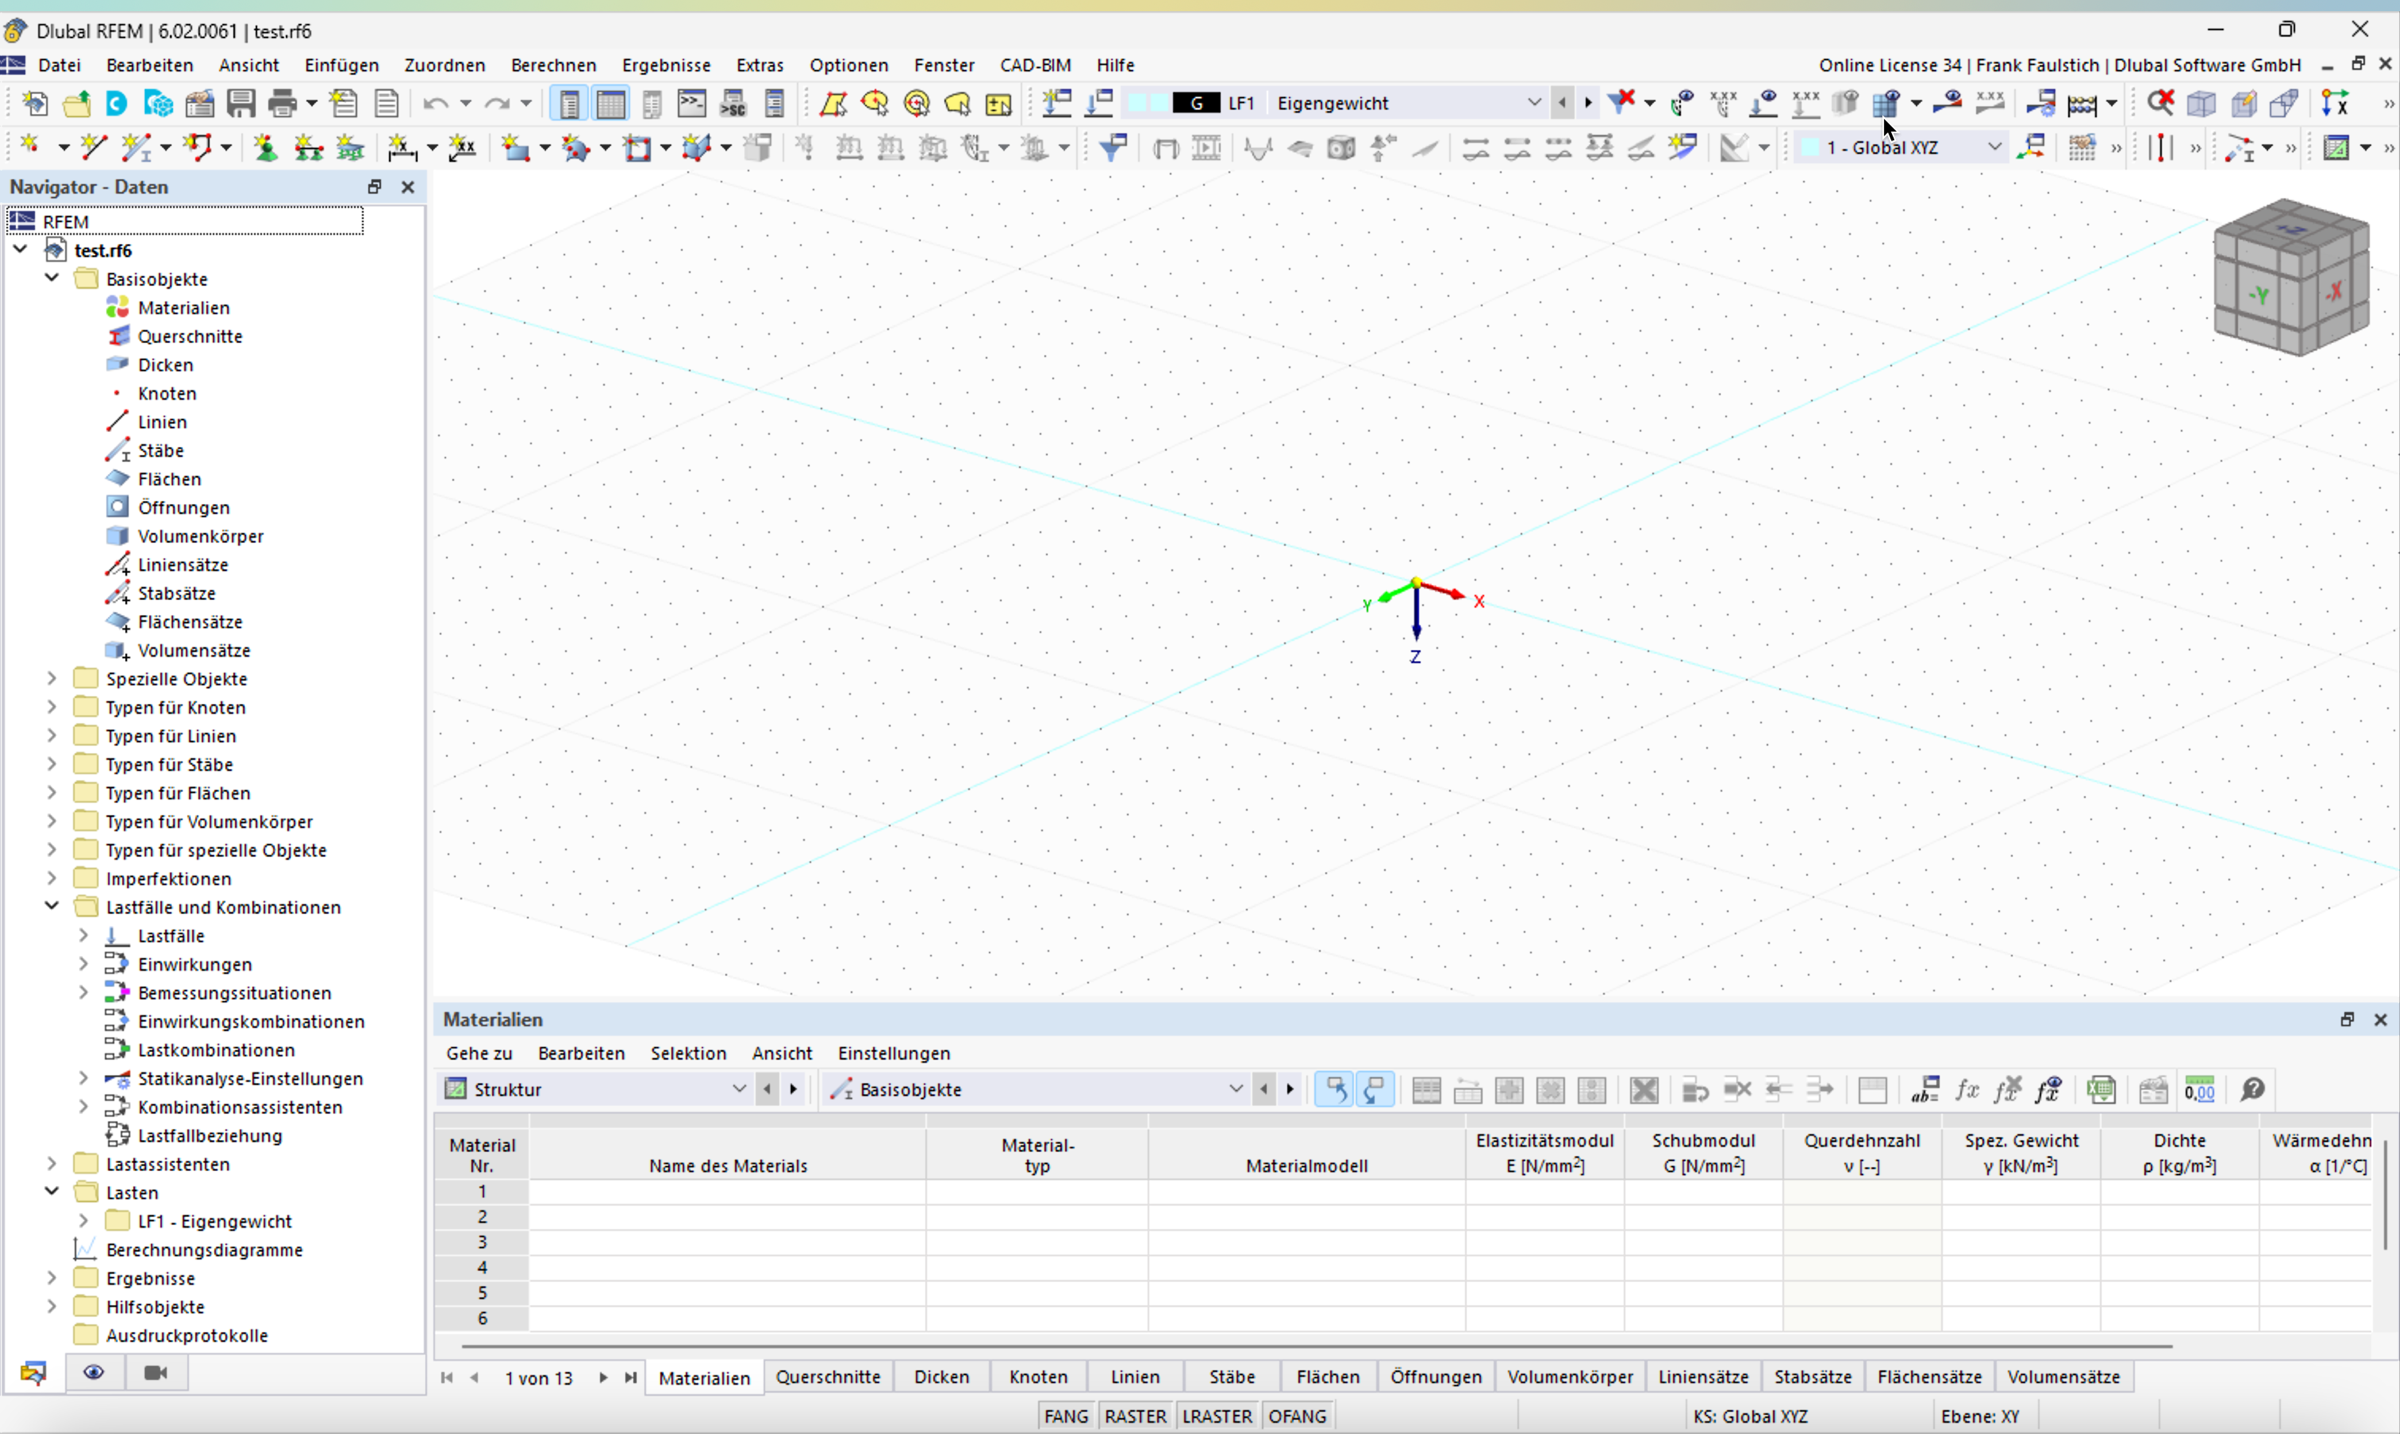The width and height of the screenshot is (2400, 1434).
Task: Open Einstellungen in Materialien panel menu
Action: click(x=894, y=1053)
